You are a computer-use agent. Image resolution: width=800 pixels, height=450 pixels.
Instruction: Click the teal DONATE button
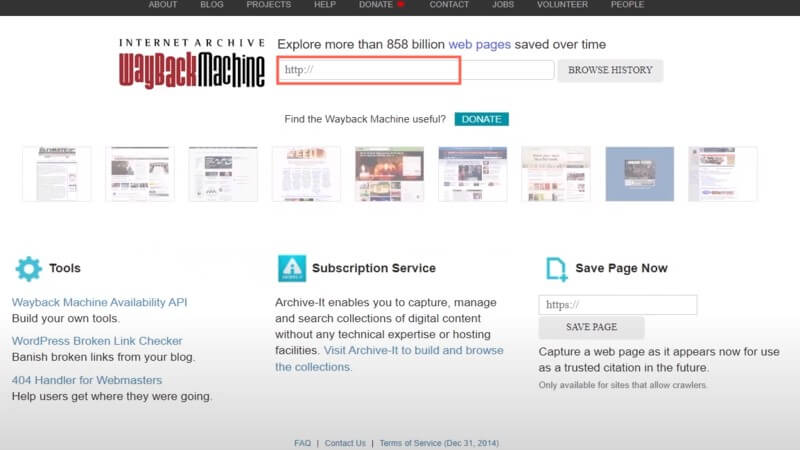(x=481, y=119)
